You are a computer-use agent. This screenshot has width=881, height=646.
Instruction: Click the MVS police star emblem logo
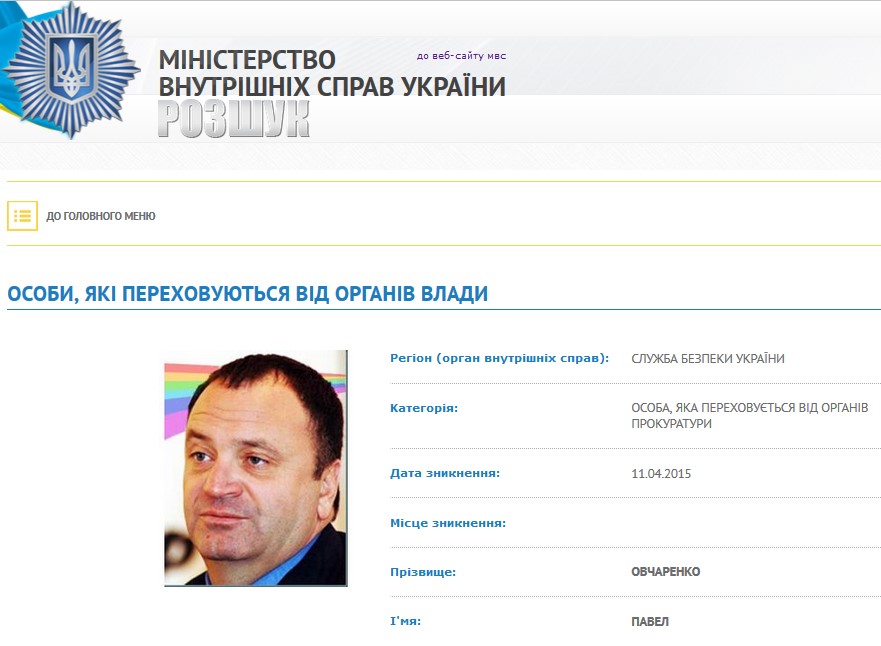point(70,69)
